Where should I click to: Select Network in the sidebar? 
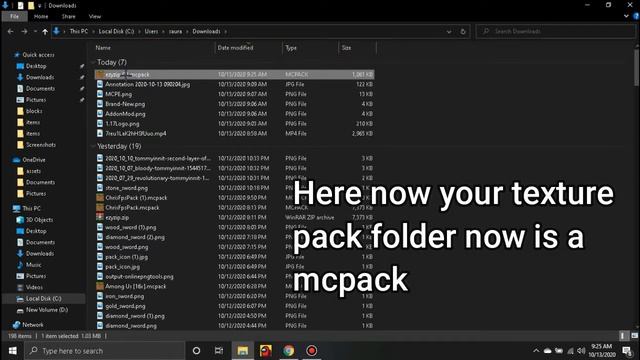pos(33,325)
